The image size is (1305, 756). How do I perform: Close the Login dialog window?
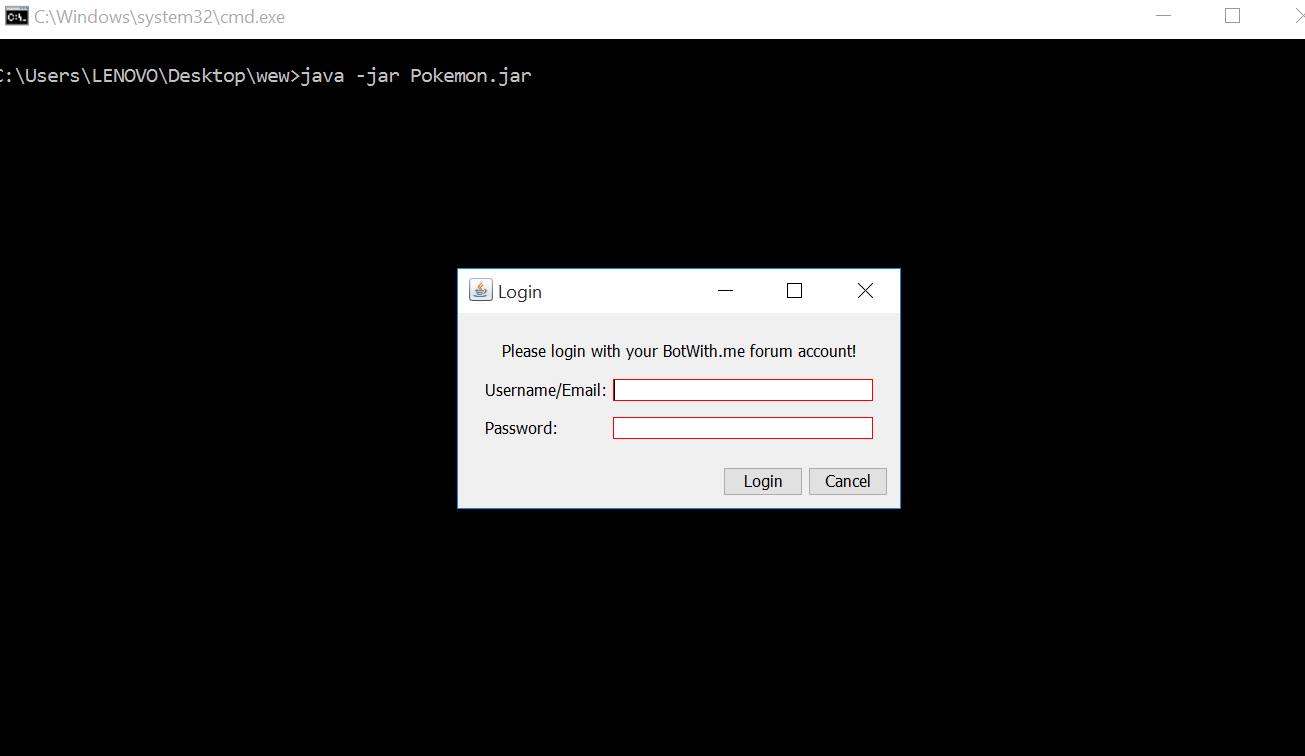point(865,291)
